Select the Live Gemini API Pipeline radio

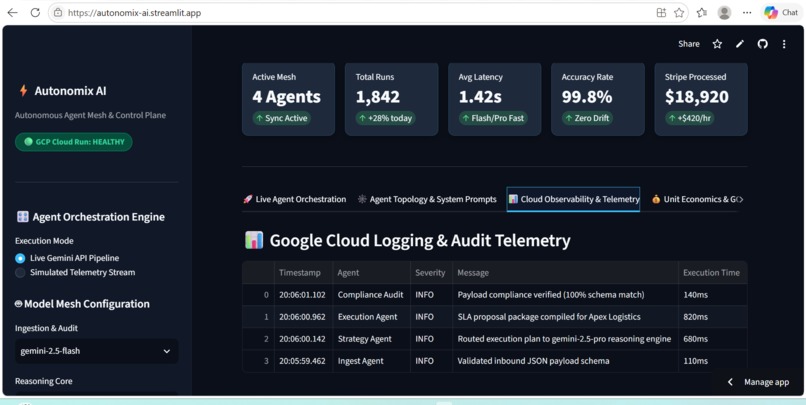[20, 258]
